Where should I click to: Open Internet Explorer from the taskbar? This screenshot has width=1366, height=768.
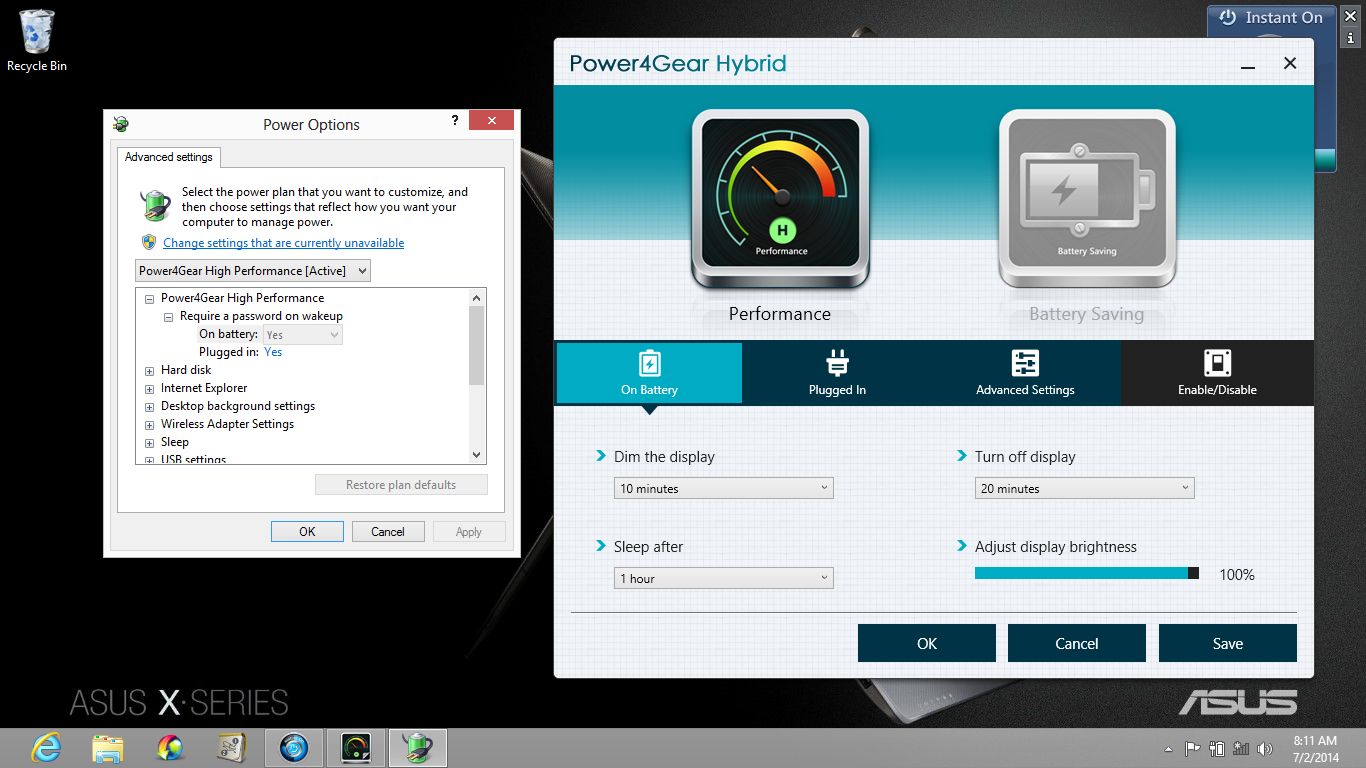[x=46, y=748]
